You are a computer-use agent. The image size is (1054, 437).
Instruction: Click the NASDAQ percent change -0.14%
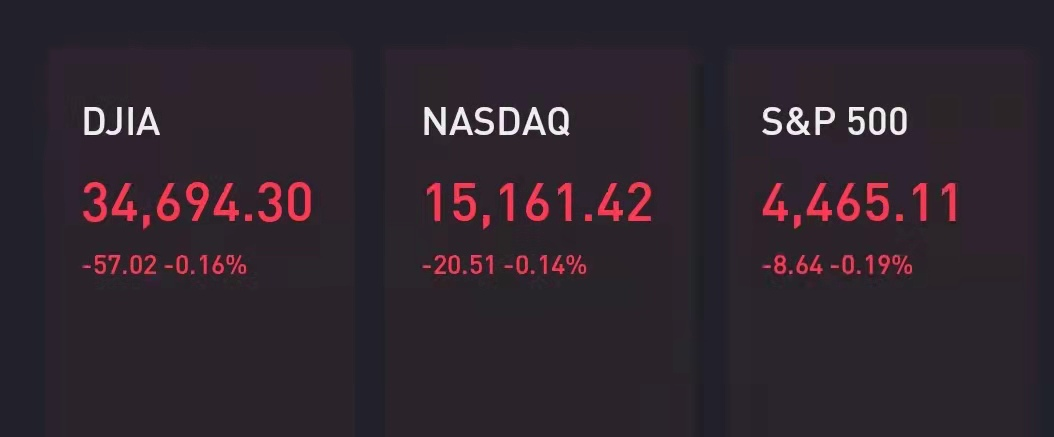click(x=545, y=266)
